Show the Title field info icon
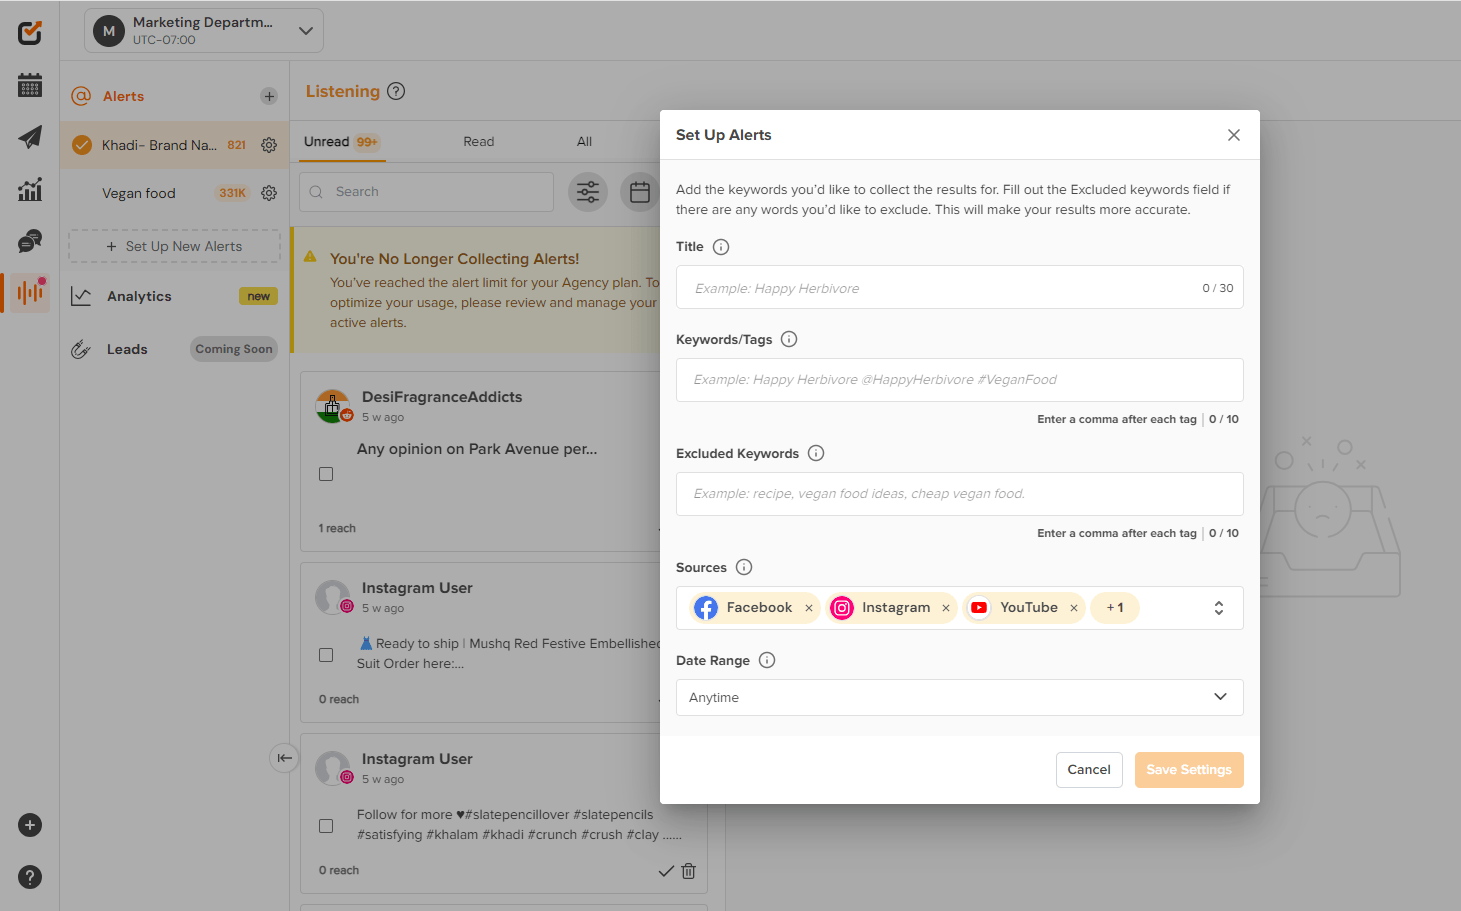The height and width of the screenshot is (911, 1461). (x=721, y=247)
